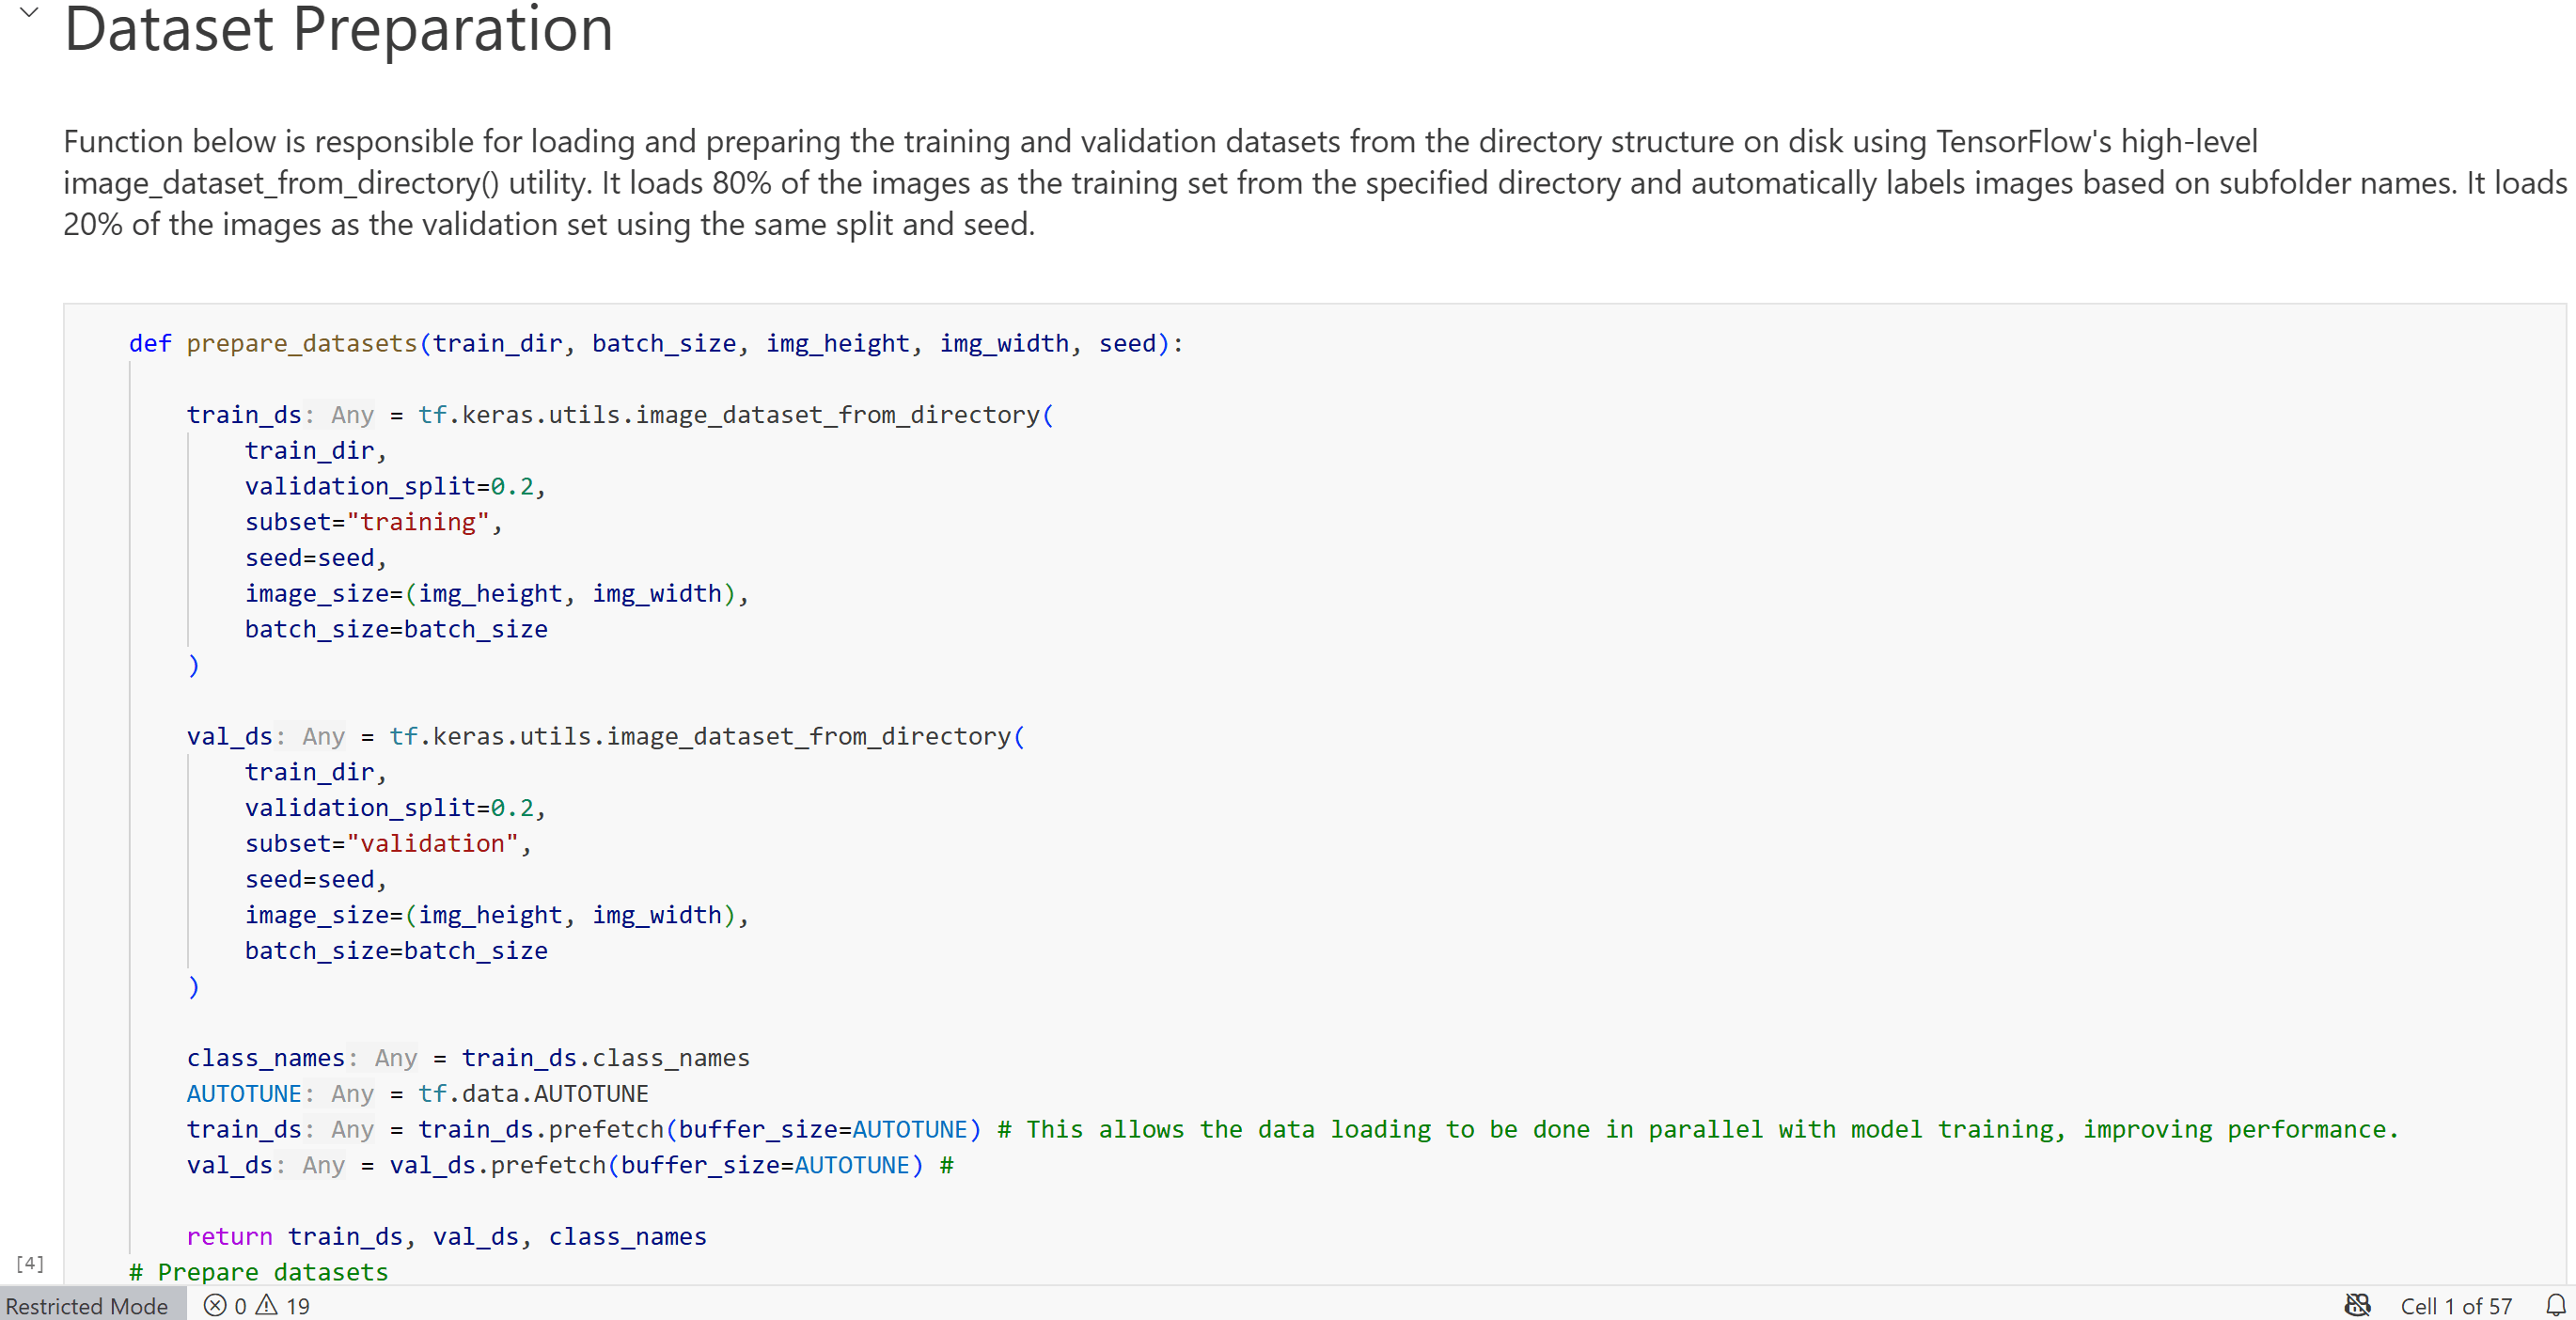The image size is (2576, 1320).
Task: Click val_ds.prefetch(buffer_size=AUTOTUNE) line
Action: 570,1165
